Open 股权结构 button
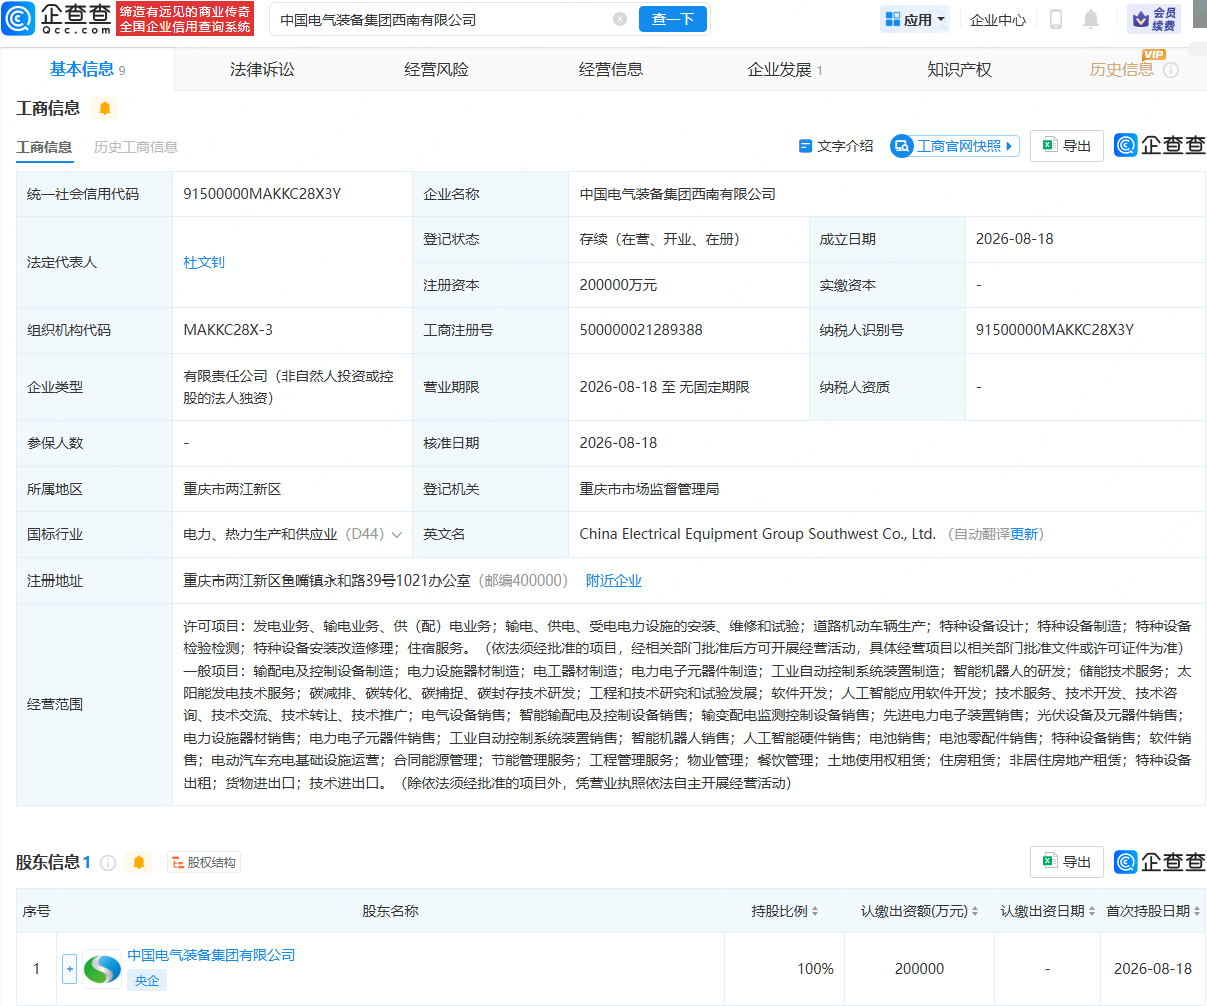Image resolution: width=1207 pixels, height=1006 pixels. pyautogui.click(x=203, y=862)
